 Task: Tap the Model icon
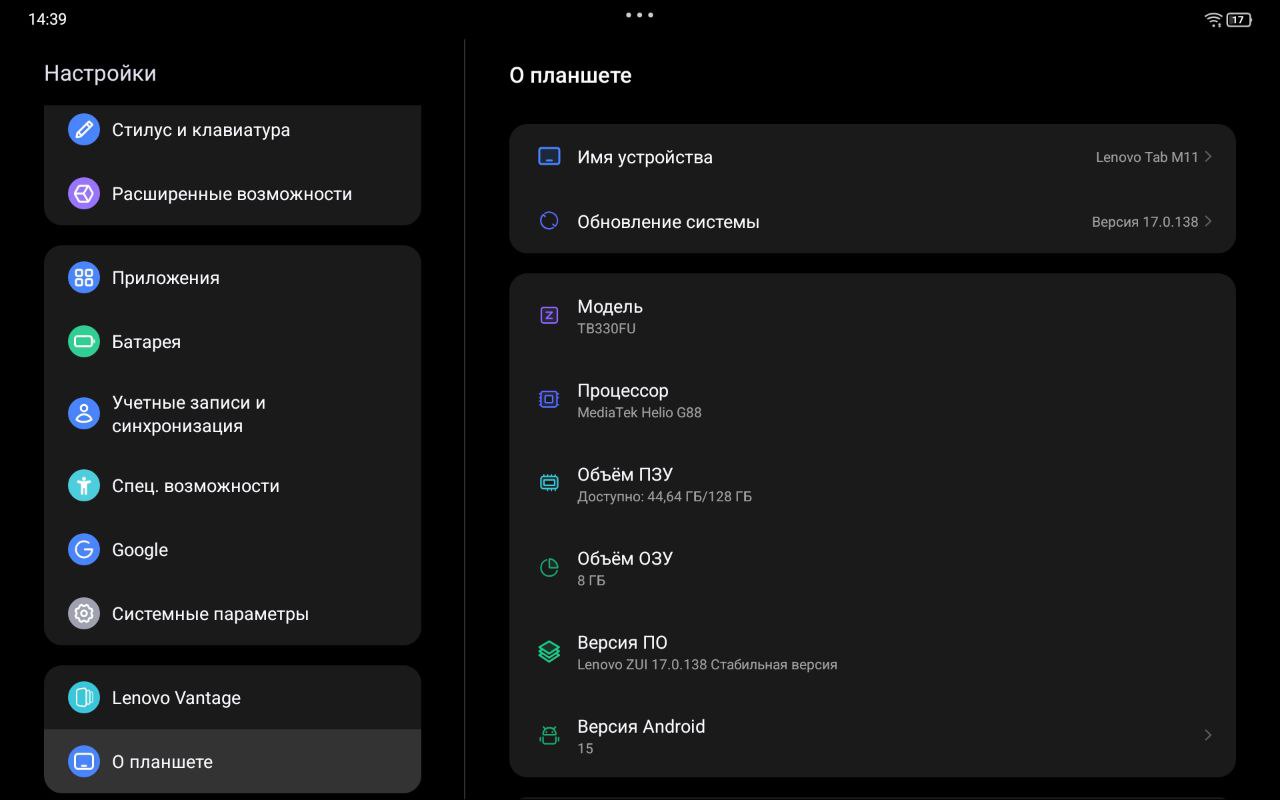tap(549, 315)
